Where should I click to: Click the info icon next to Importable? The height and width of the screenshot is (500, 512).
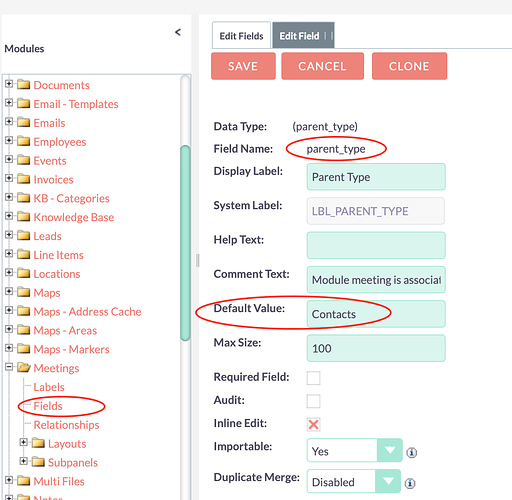pyautogui.click(x=412, y=452)
